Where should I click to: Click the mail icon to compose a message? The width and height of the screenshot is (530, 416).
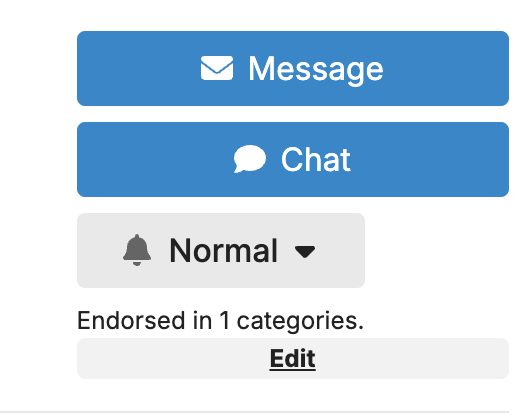pyautogui.click(x=217, y=68)
